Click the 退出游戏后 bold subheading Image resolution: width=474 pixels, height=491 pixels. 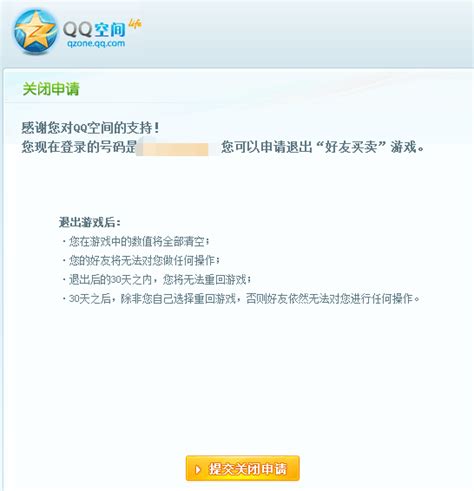[x=89, y=222]
